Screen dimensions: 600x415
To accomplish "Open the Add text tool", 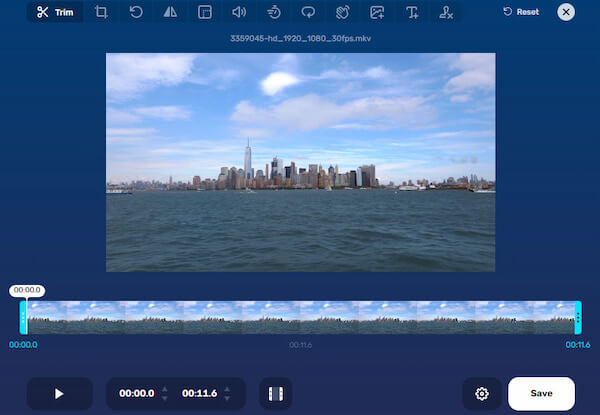I will 411,13.
